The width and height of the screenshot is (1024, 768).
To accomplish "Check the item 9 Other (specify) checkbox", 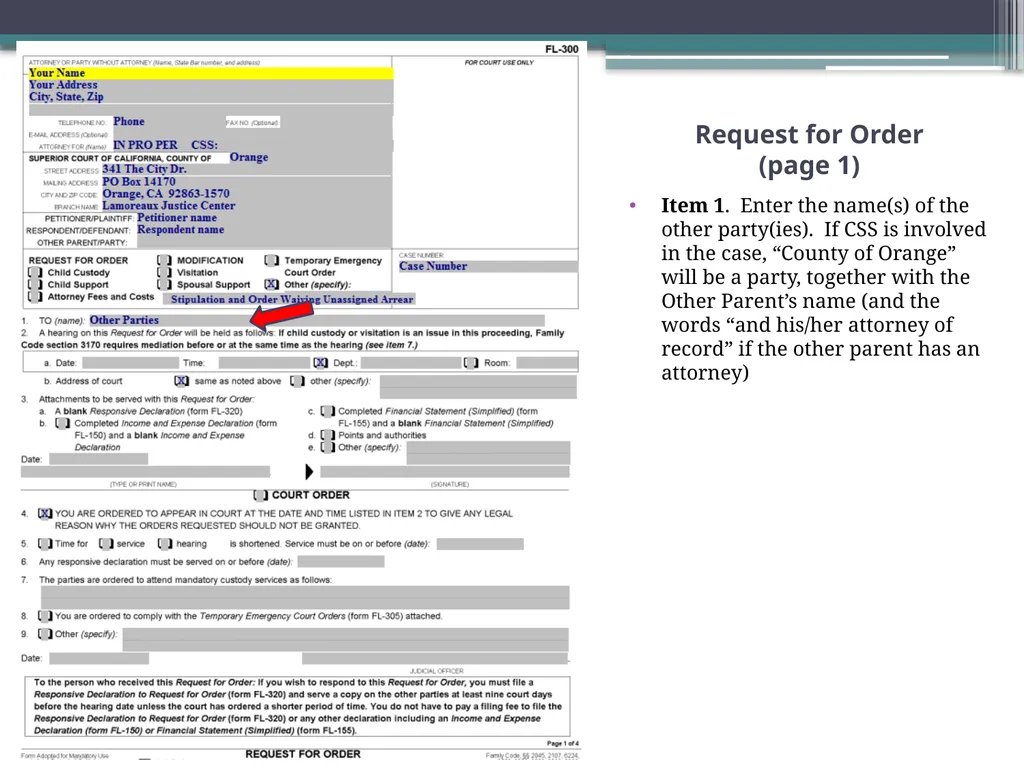I will [45, 634].
